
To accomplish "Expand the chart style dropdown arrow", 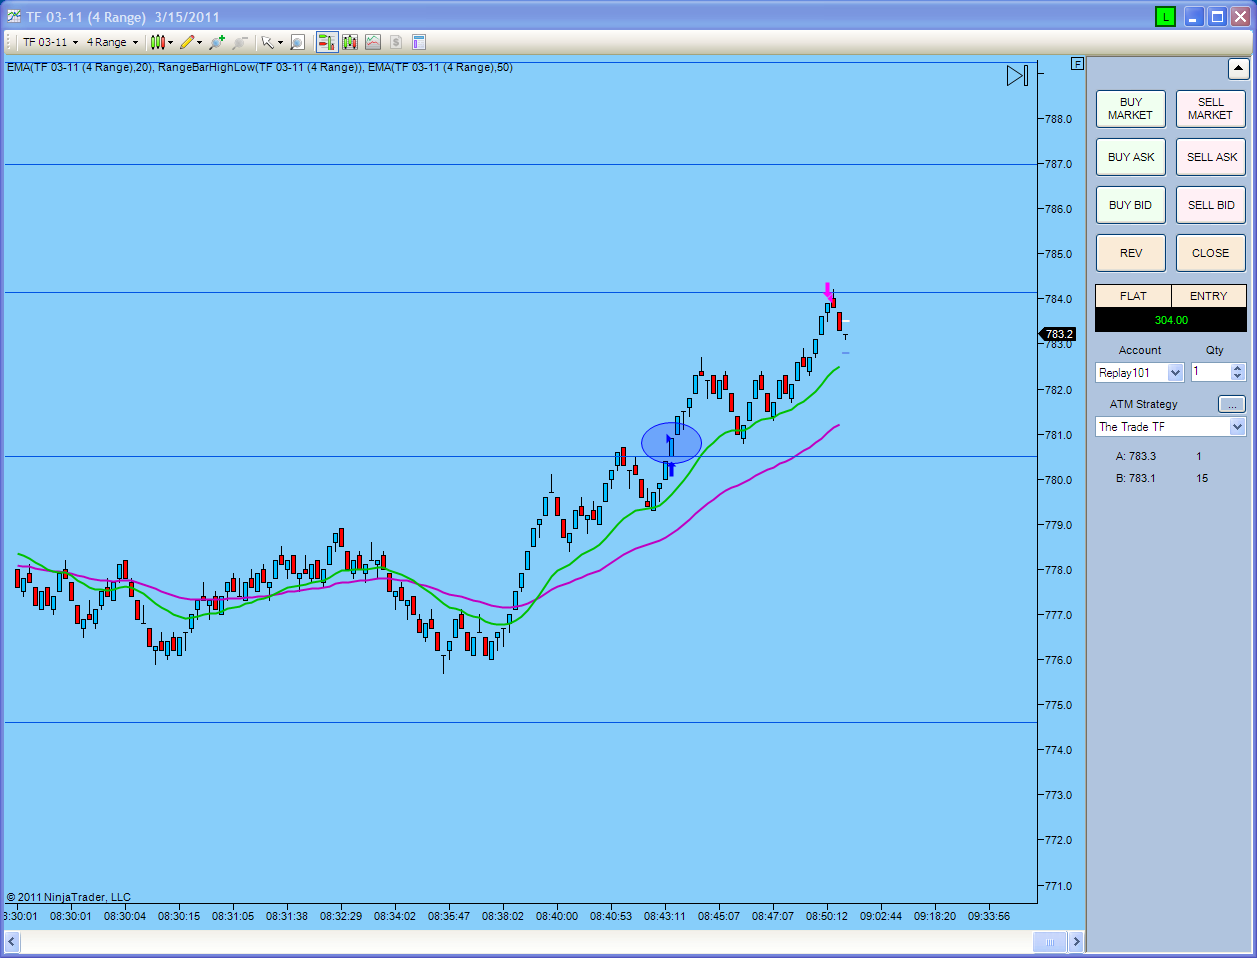I will tap(171, 42).
